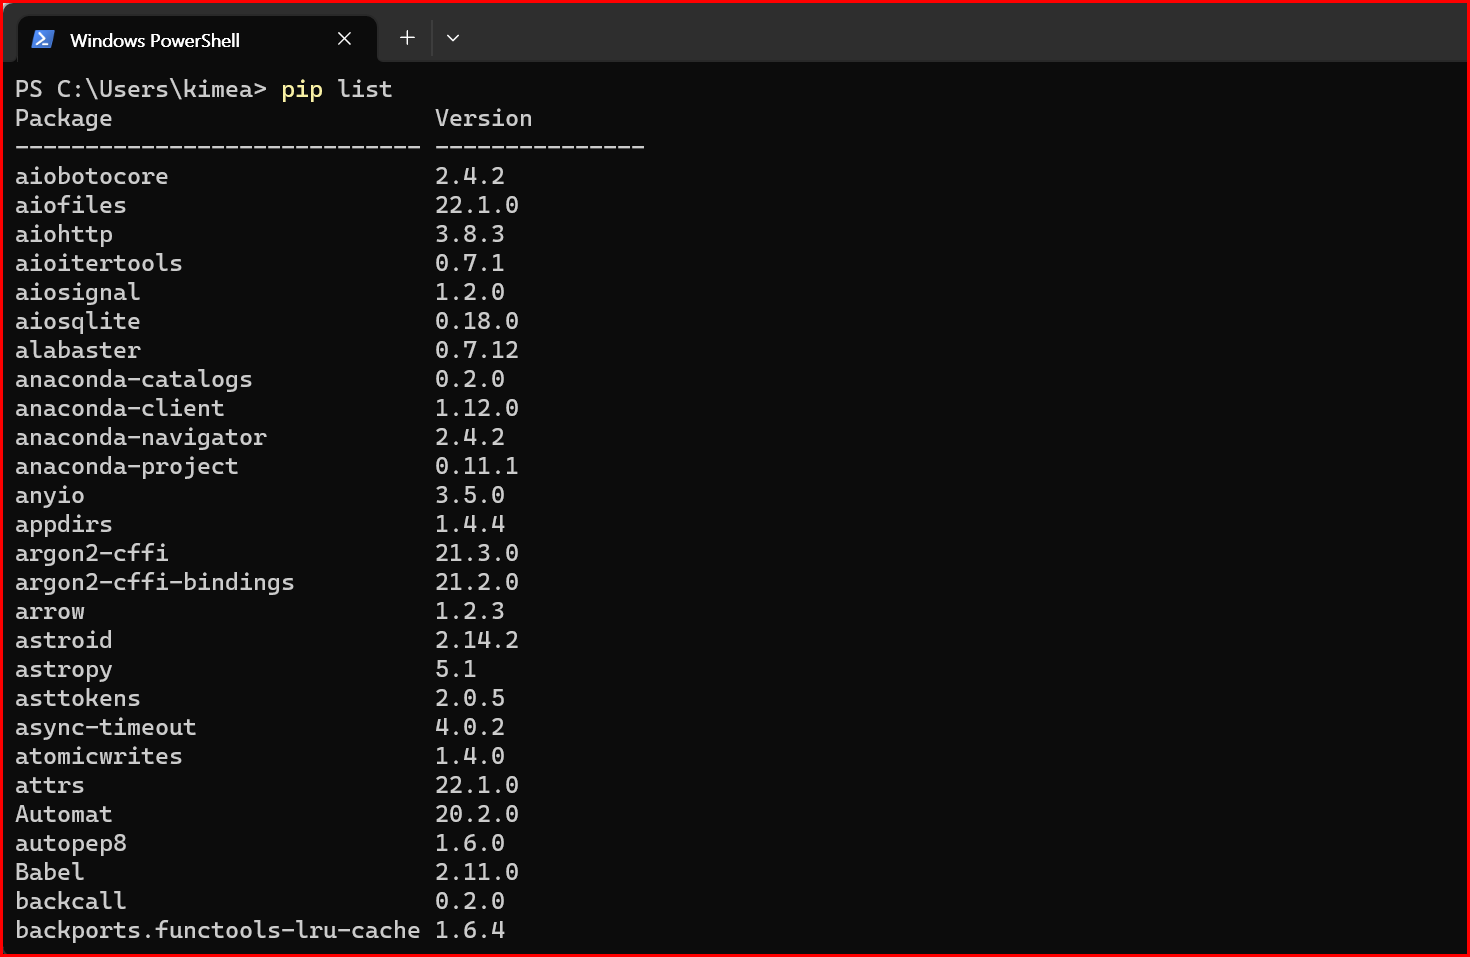Click version 20.2.0 of Automat
This screenshot has height=957, width=1470.
pyautogui.click(x=476, y=814)
